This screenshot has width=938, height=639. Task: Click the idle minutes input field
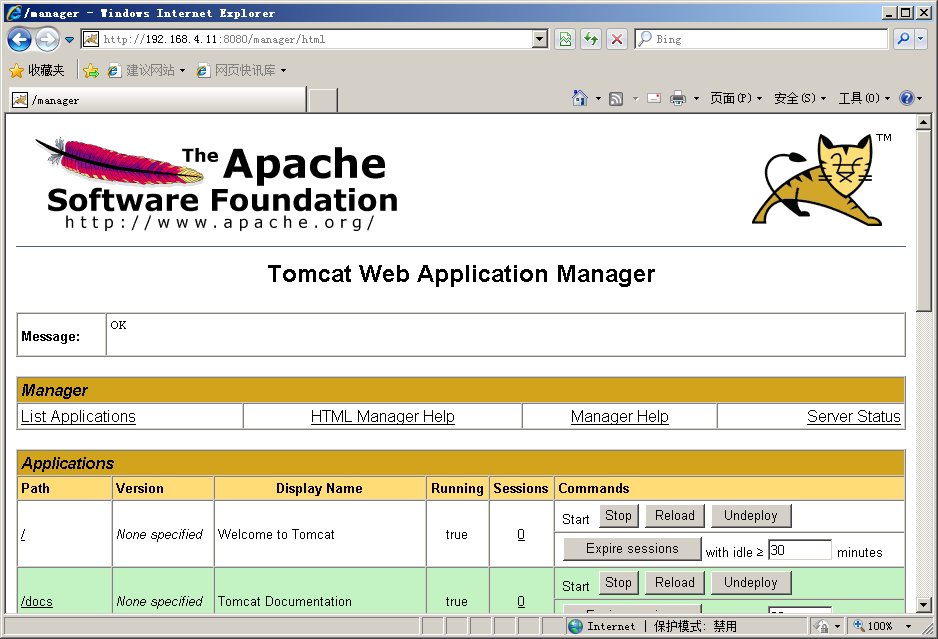click(799, 550)
